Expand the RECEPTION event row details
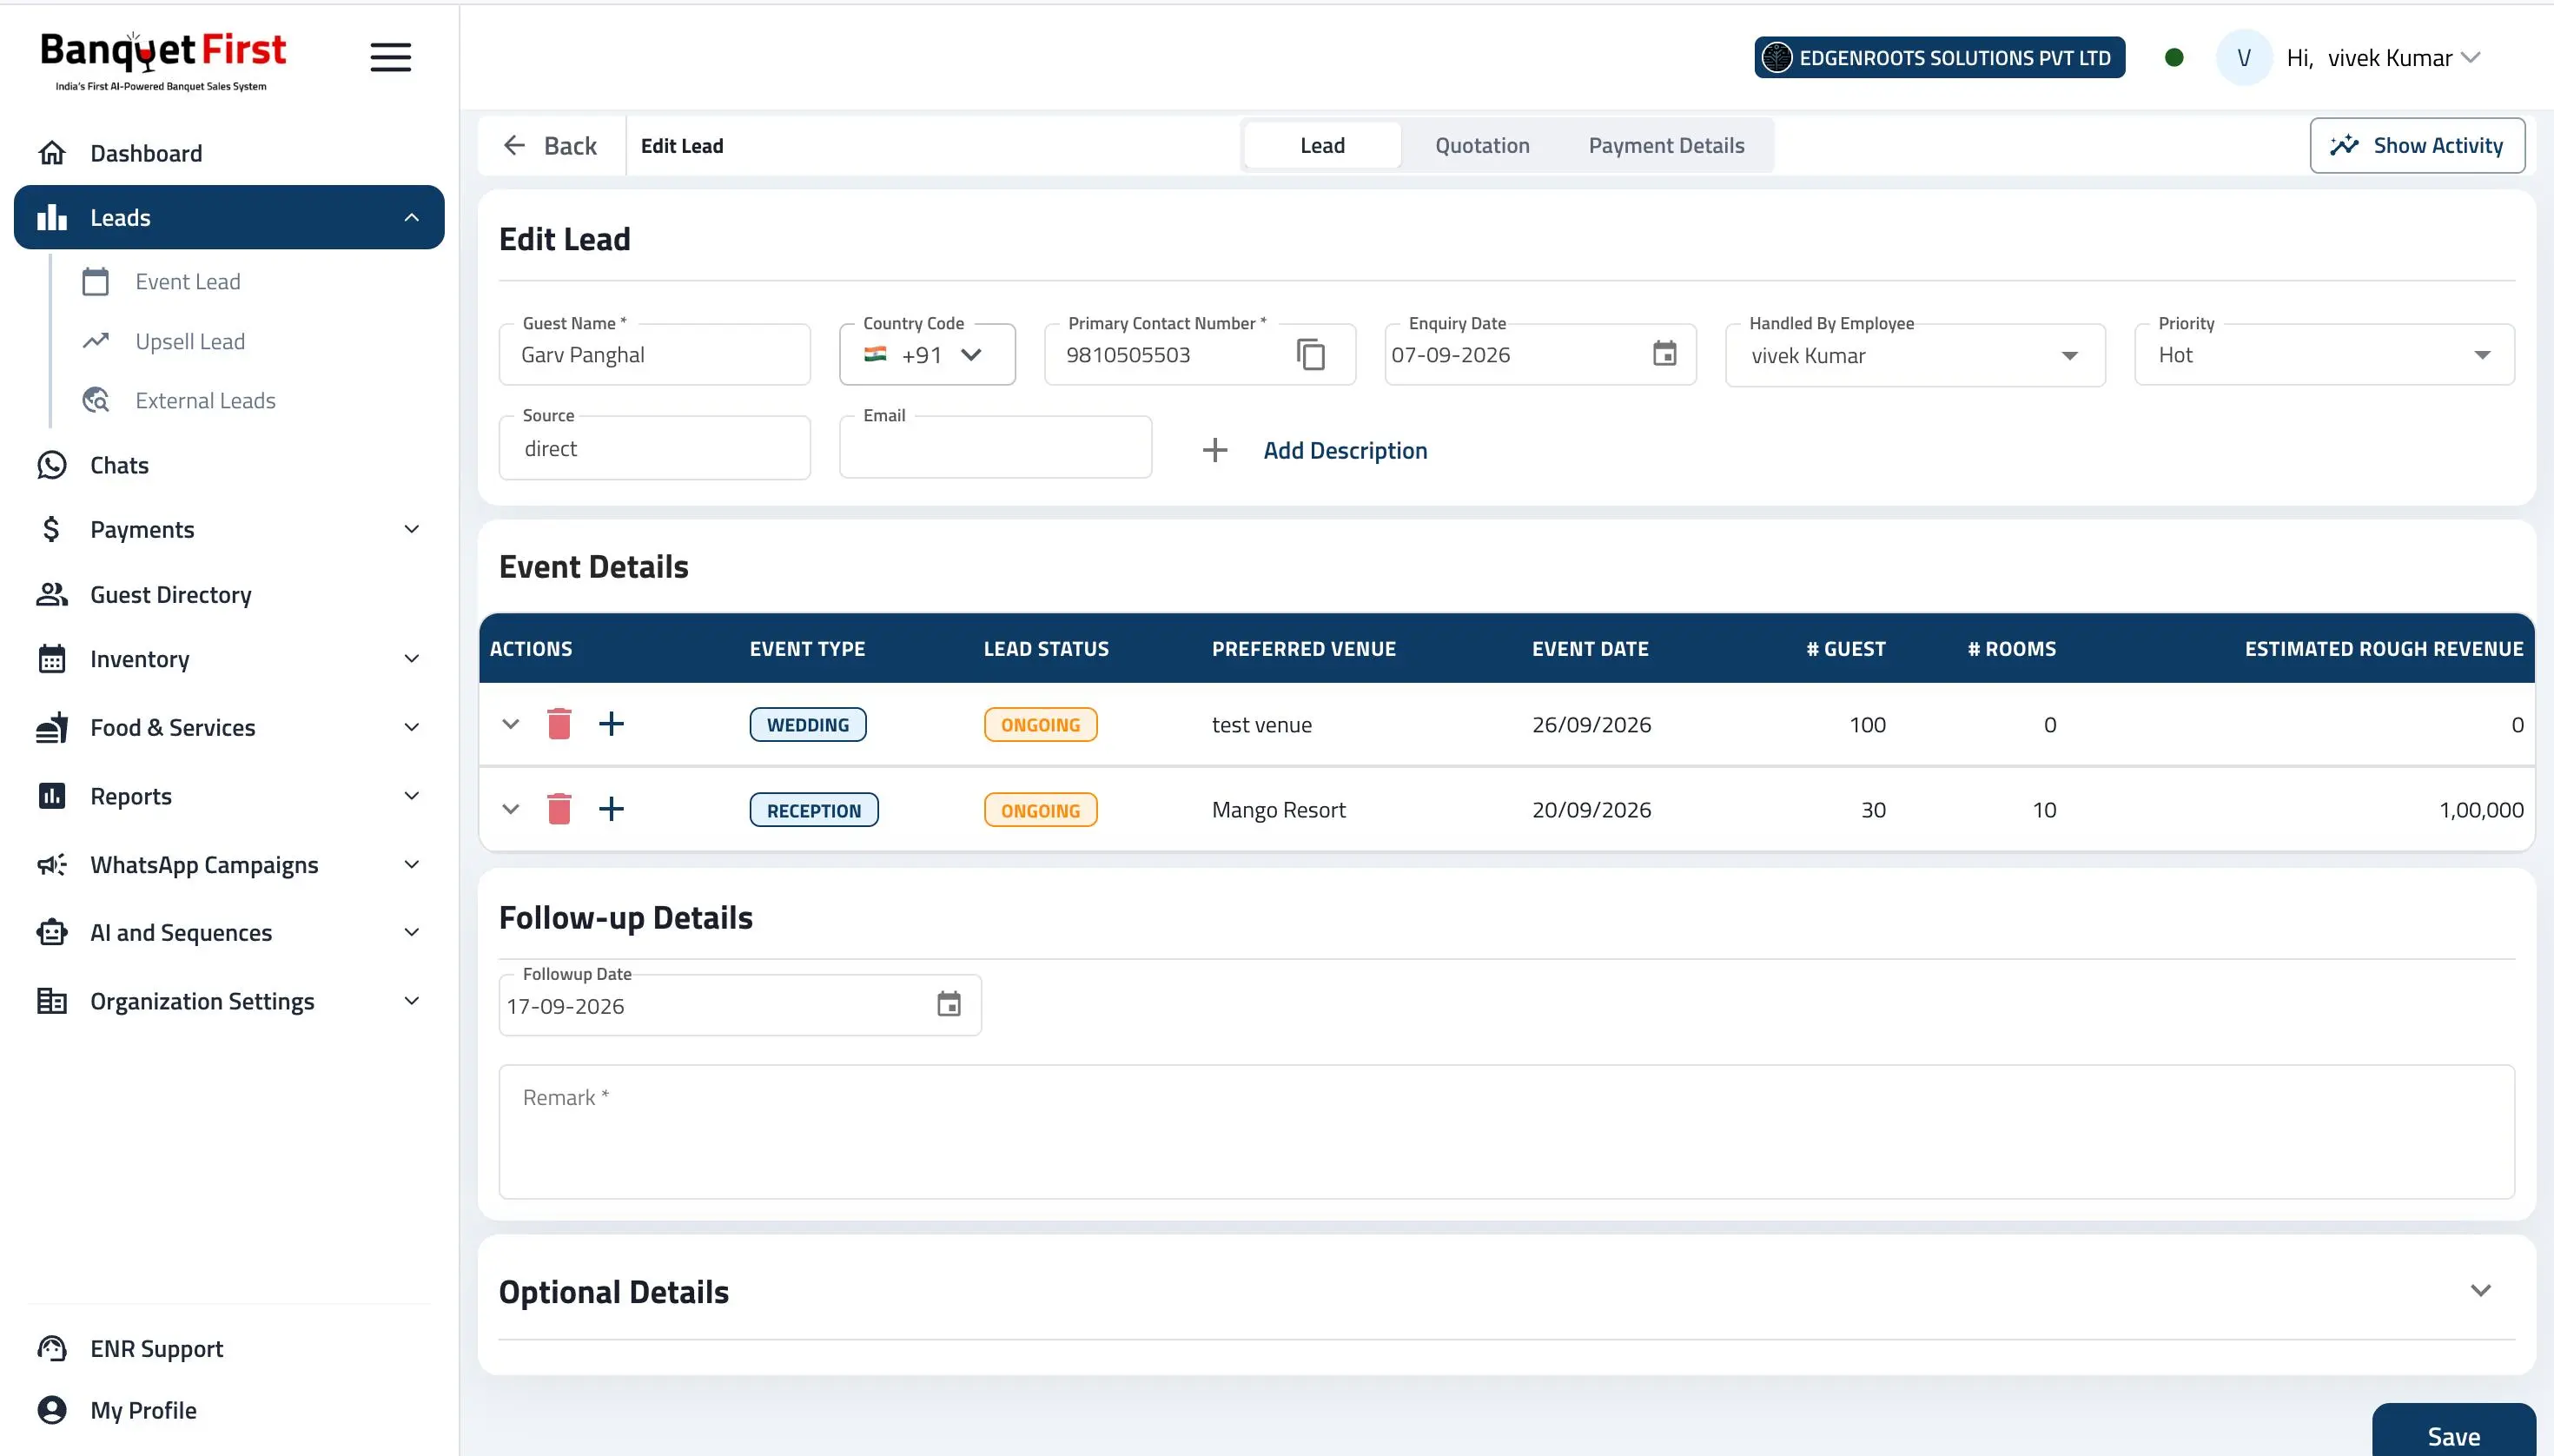Screen dimensions: 2554x1456 pyautogui.click(x=511, y=809)
